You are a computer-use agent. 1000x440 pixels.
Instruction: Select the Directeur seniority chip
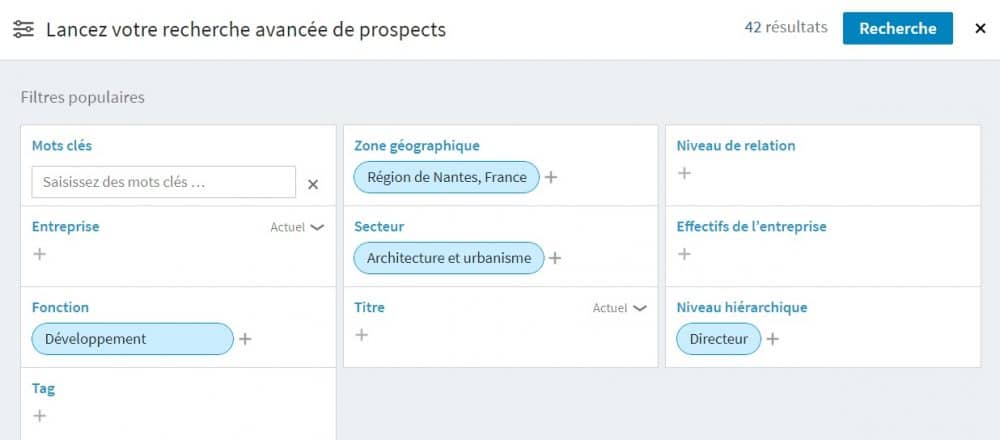point(719,339)
